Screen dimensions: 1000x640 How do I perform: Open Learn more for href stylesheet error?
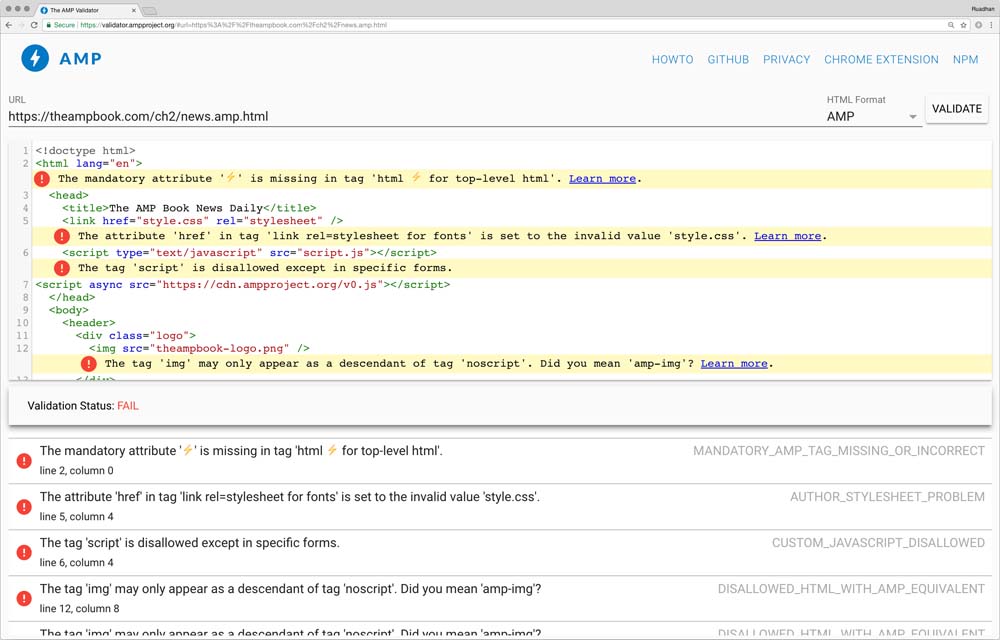click(x=787, y=236)
